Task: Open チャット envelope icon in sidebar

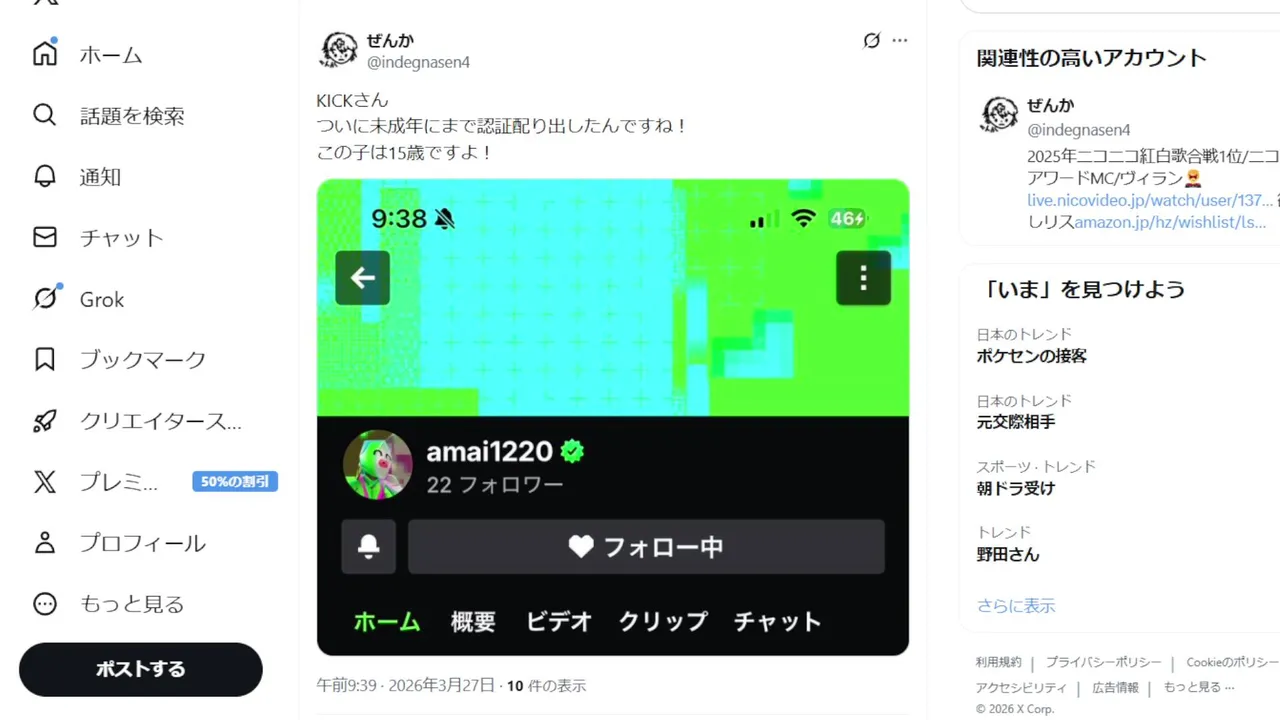Action: point(45,237)
